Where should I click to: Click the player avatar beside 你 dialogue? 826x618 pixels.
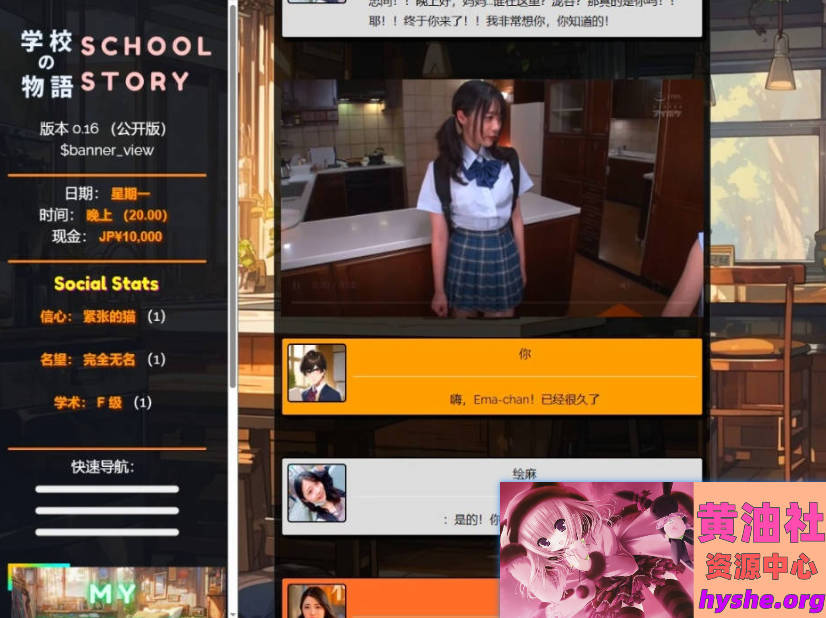[317, 373]
